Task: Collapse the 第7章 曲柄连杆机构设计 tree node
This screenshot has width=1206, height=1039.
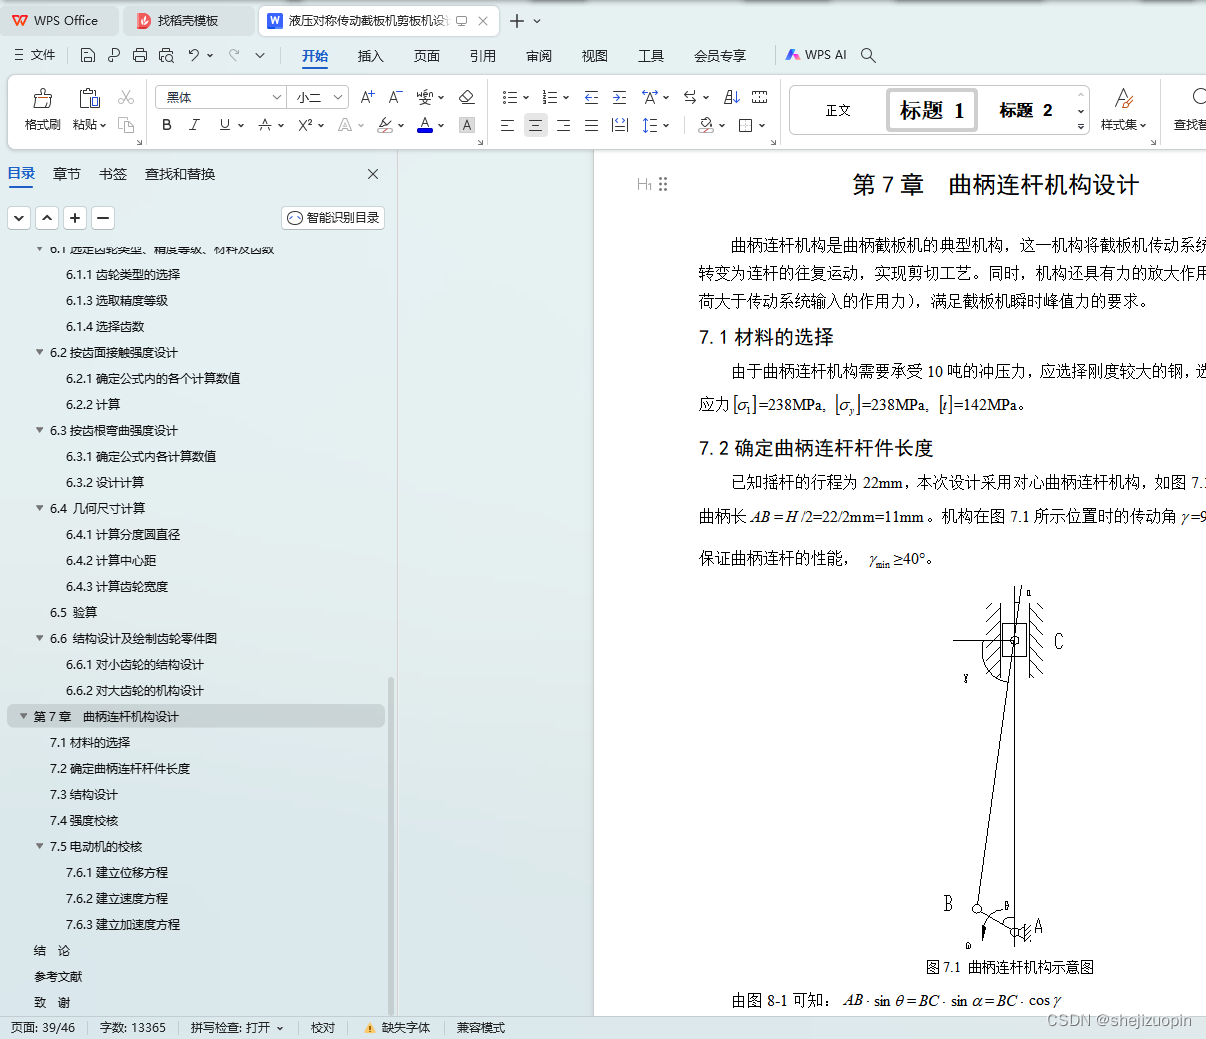Action: point(24,716)
